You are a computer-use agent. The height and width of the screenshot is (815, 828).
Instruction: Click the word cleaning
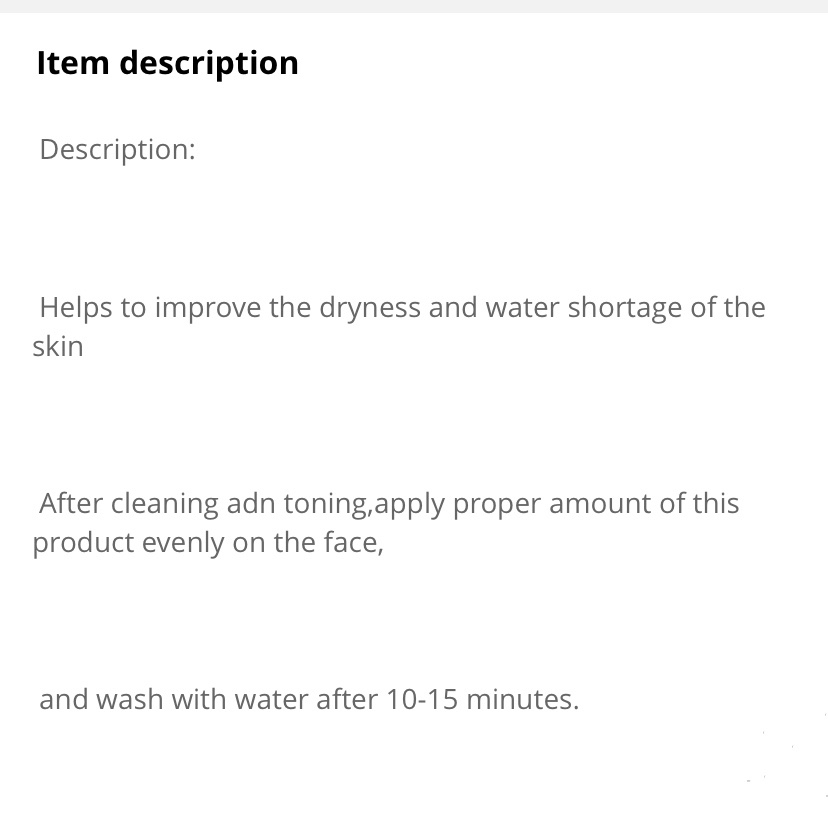click(165, 504)
